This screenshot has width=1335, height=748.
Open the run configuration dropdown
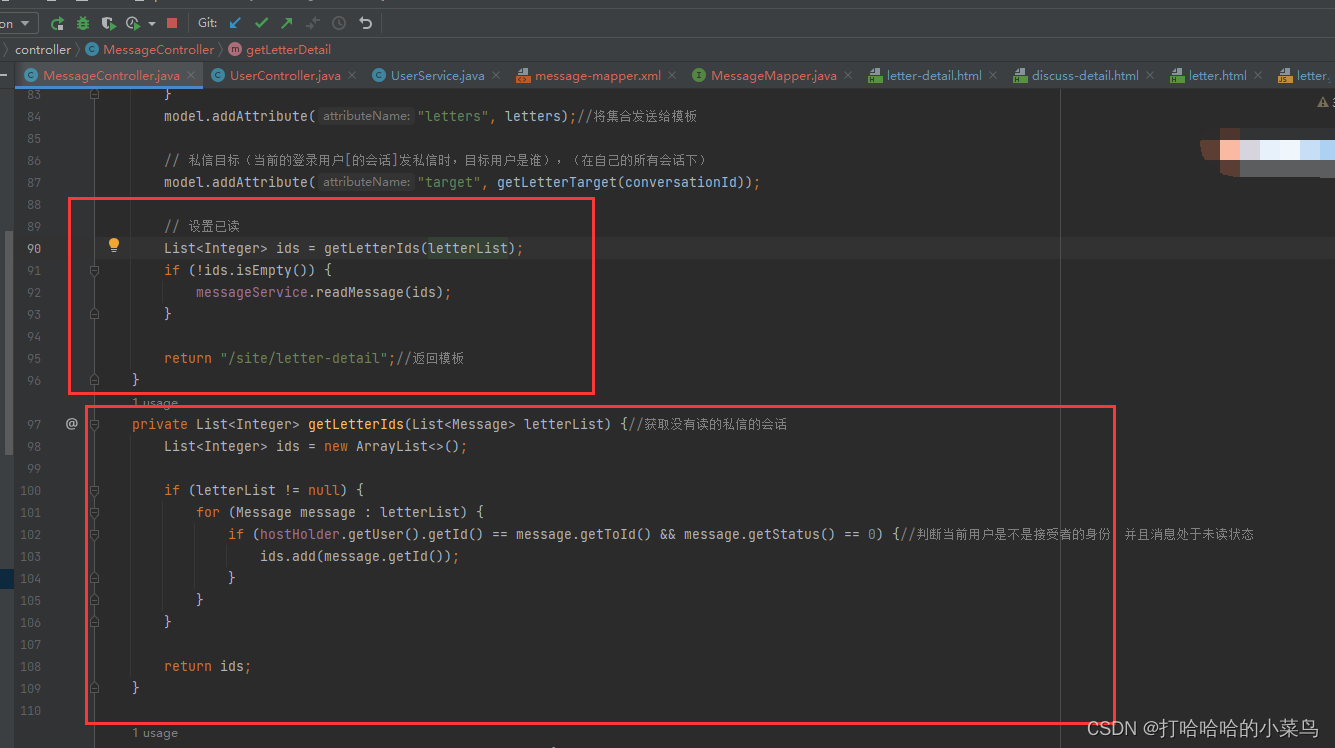point(18,22)
